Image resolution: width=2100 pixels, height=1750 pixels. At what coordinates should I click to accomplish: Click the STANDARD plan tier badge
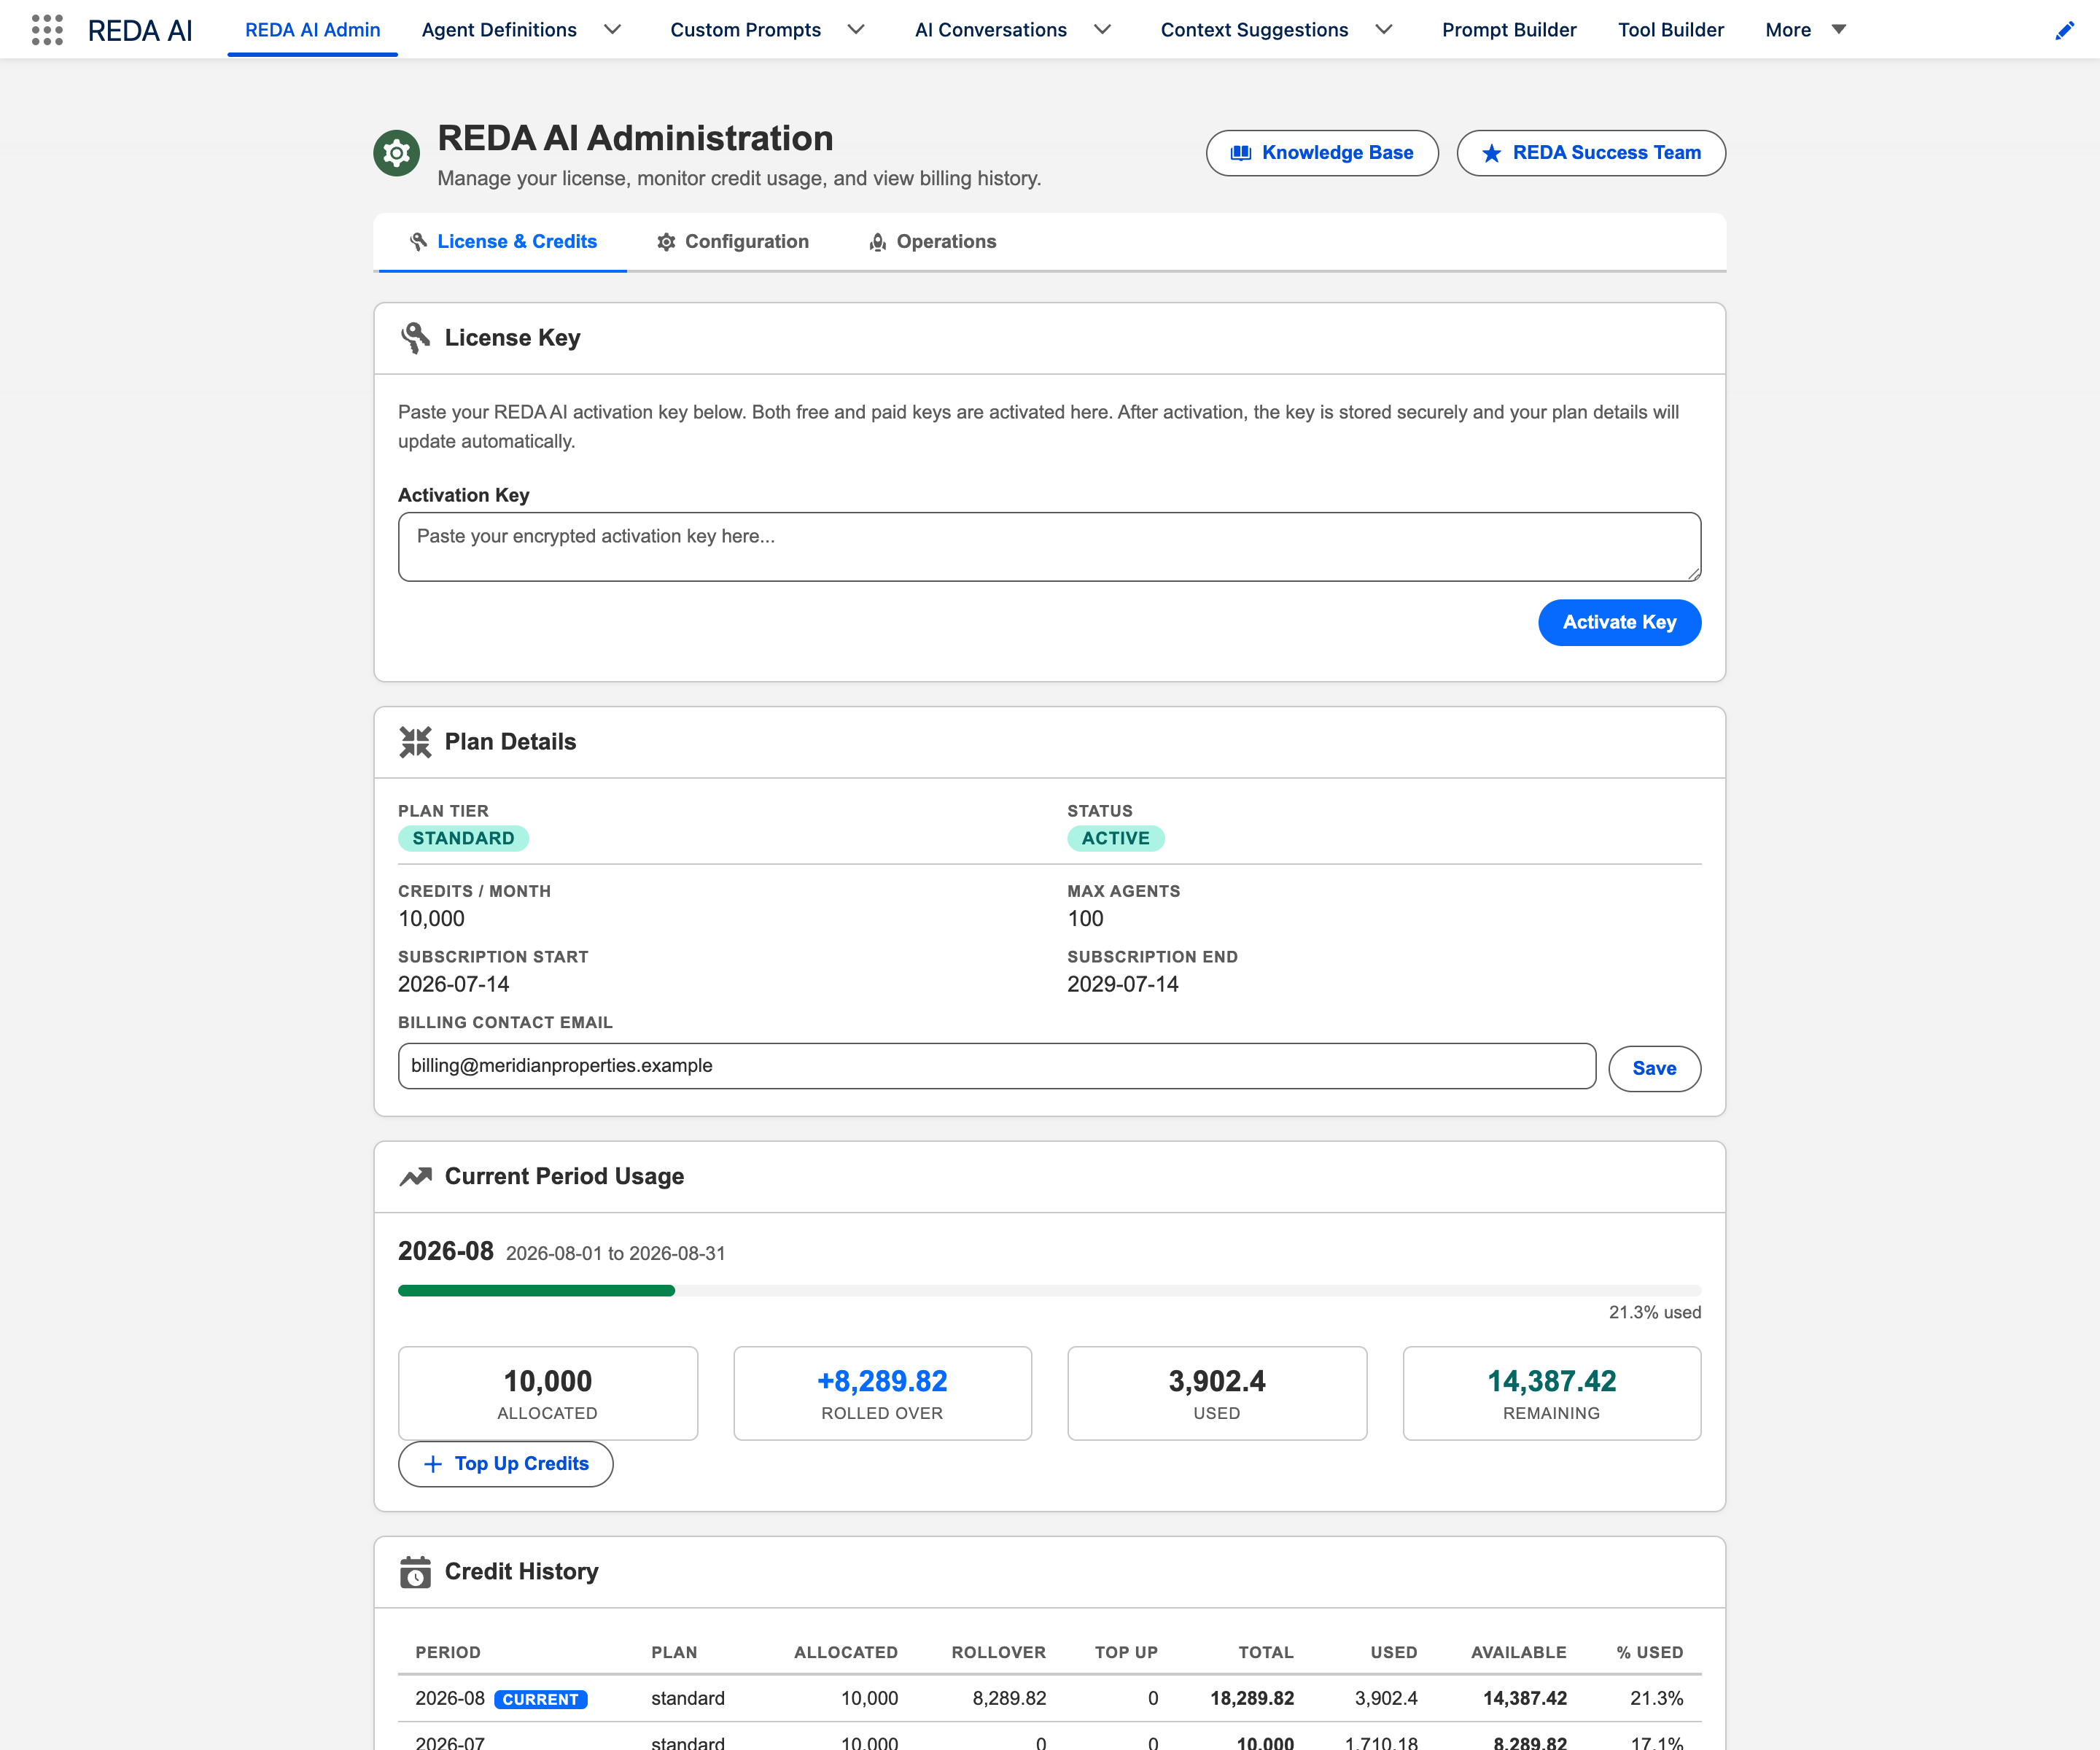[x=463, y=838]
